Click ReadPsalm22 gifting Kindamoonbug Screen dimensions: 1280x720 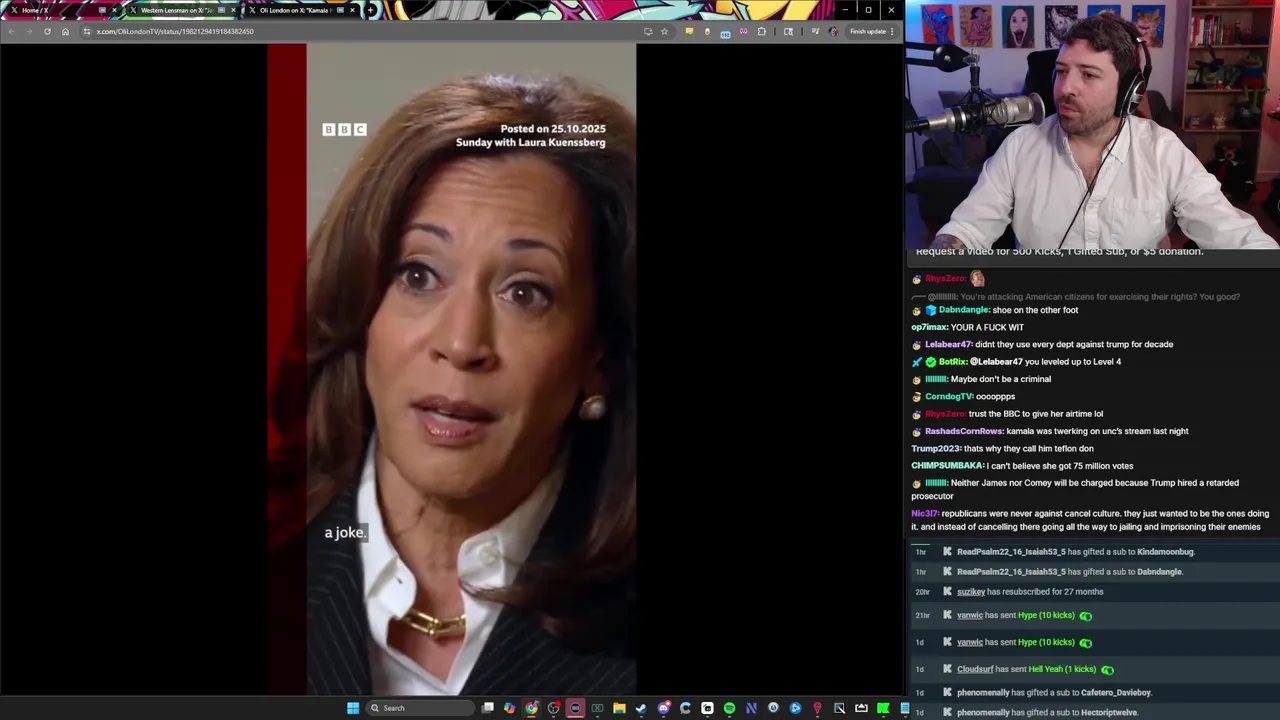1011,552
